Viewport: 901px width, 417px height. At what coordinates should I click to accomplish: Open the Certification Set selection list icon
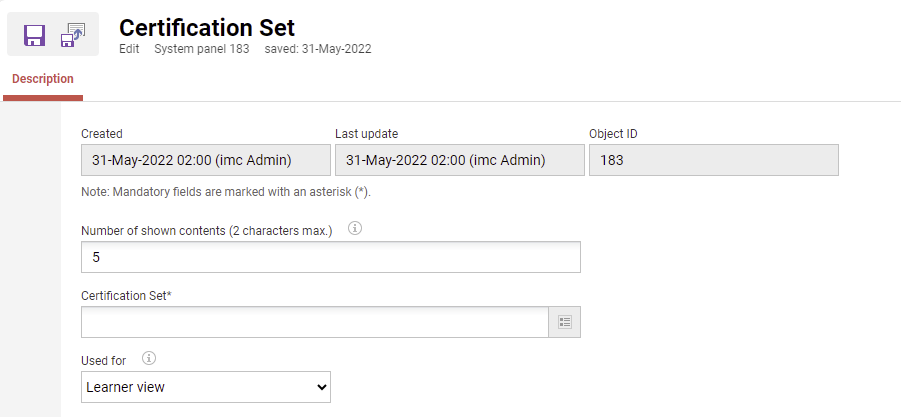(x=564, y=322)
